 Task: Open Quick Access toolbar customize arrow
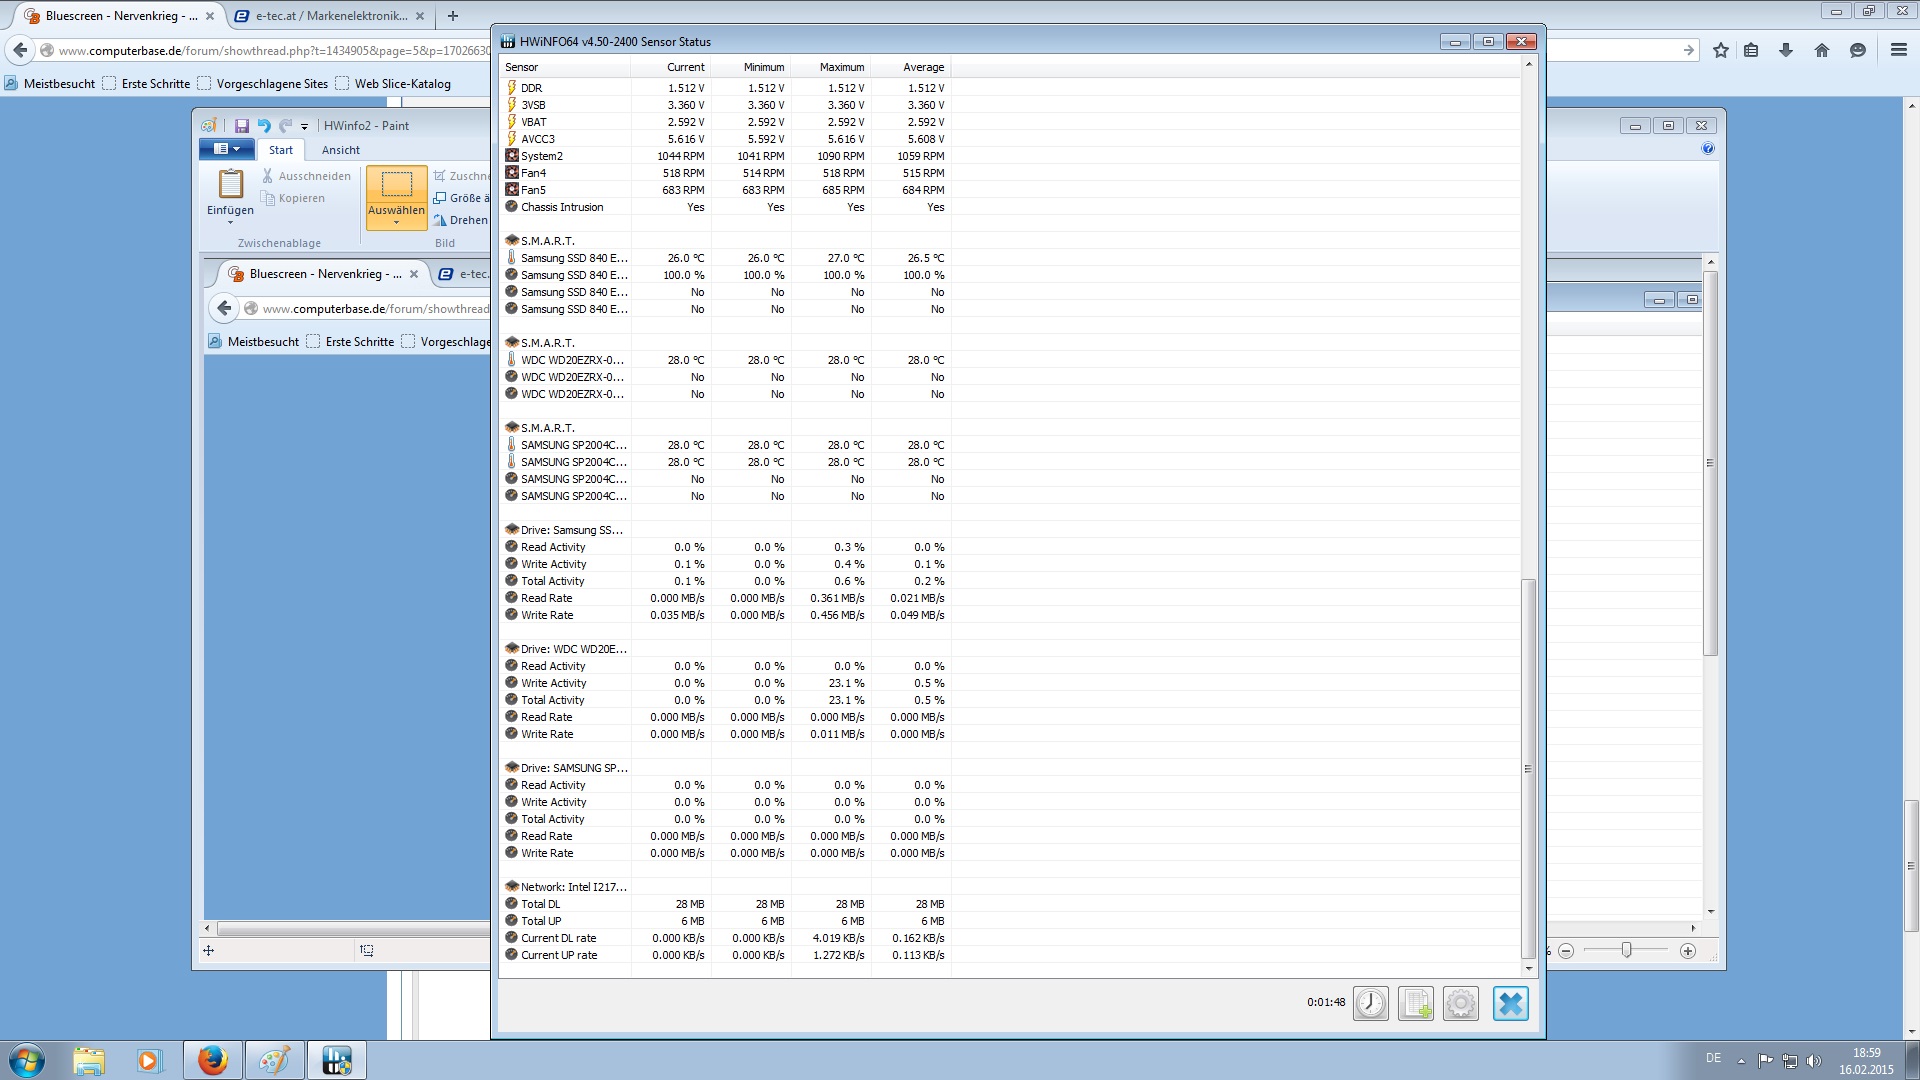tap(304, 127)
